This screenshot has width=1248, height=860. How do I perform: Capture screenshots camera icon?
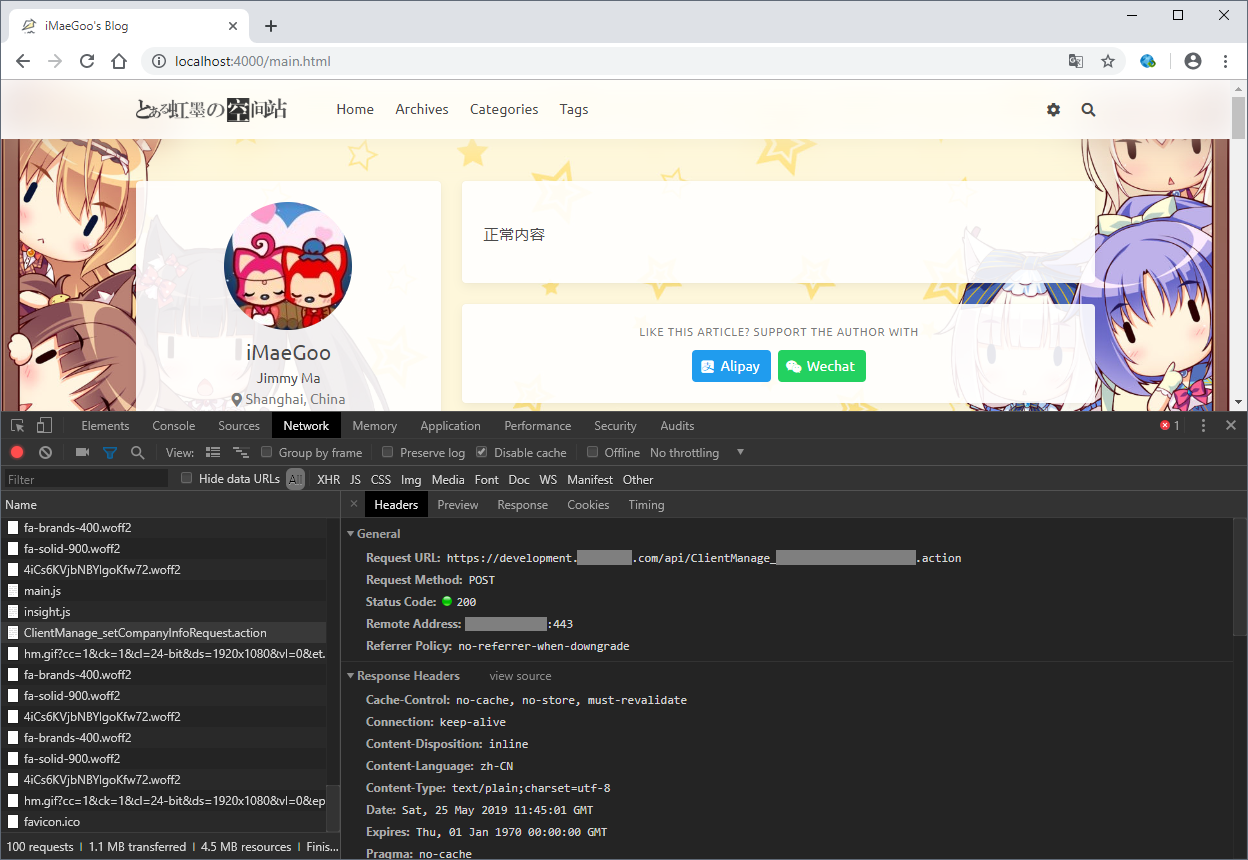[x=82, y=452]
